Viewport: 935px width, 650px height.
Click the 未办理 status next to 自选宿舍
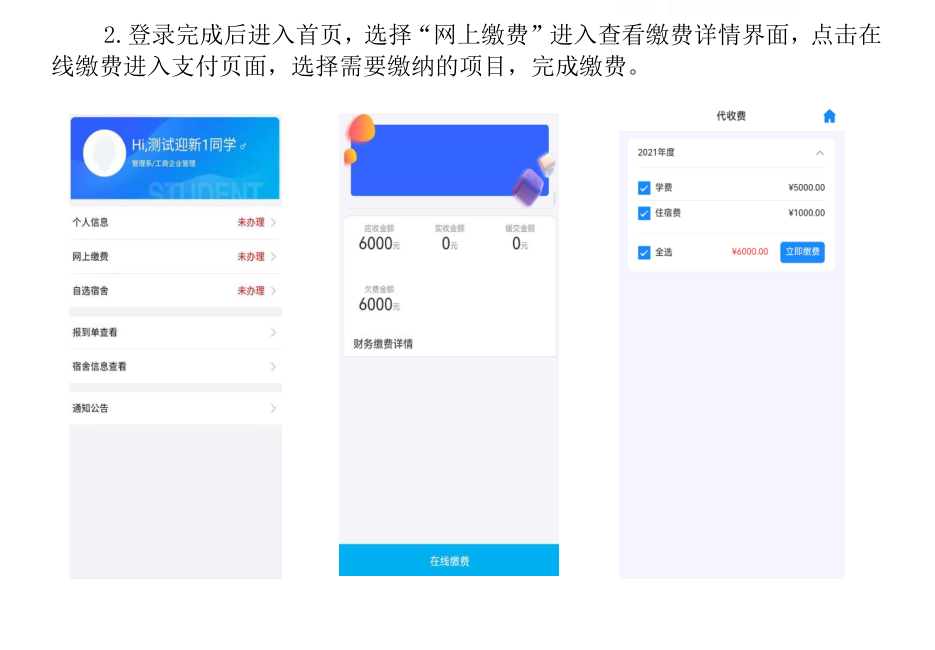[250, 291]
